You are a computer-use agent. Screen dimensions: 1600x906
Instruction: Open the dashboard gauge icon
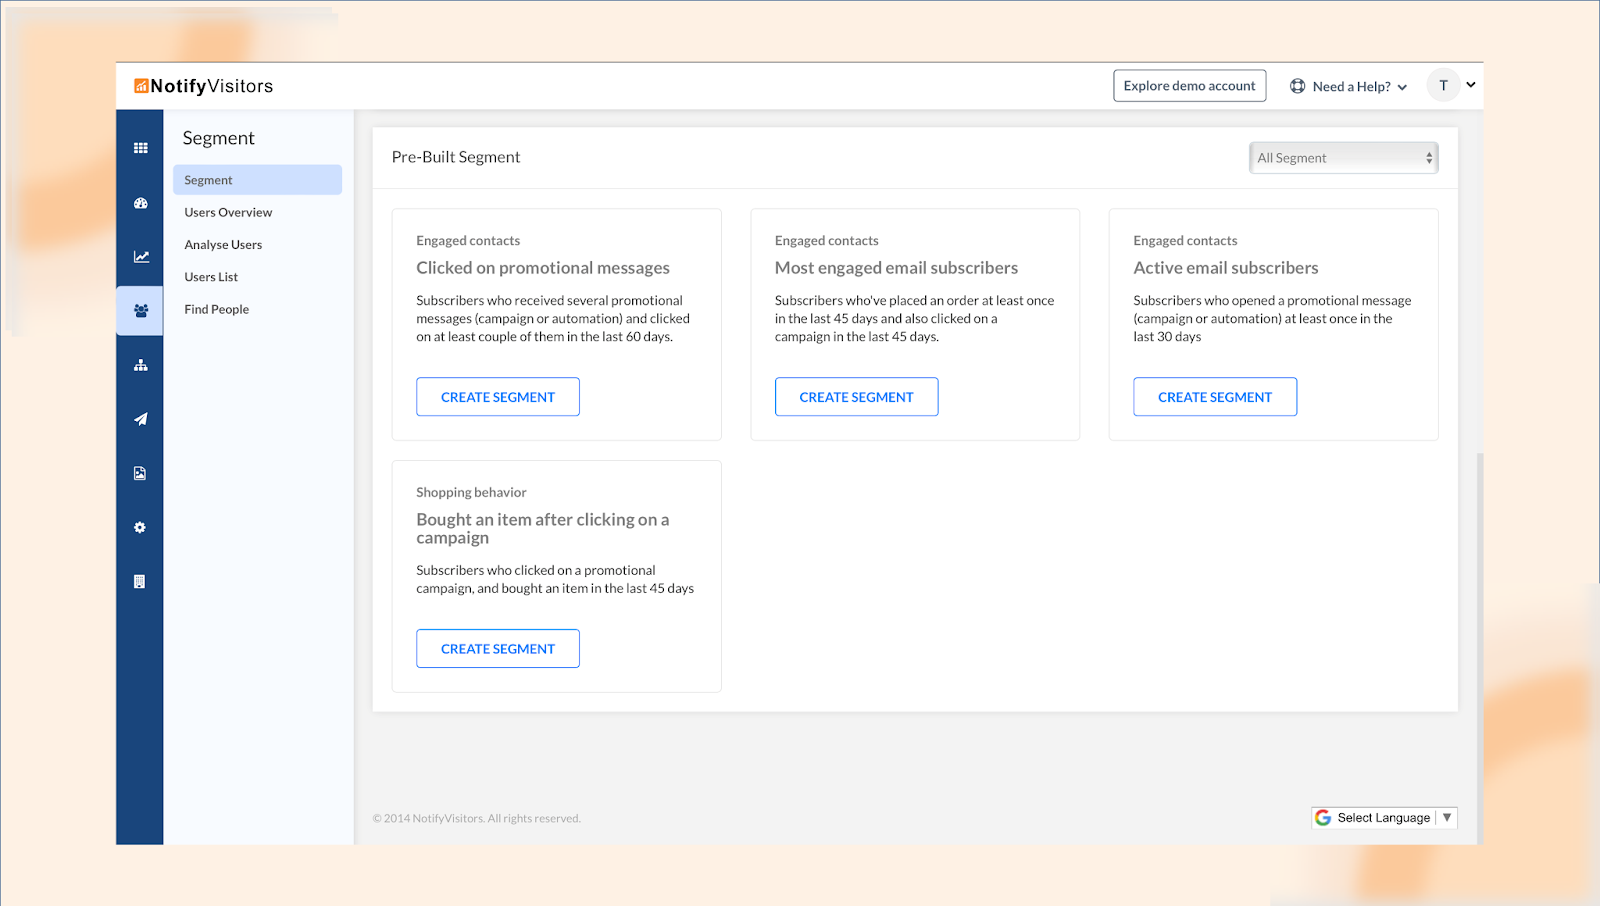coord(140,203)
